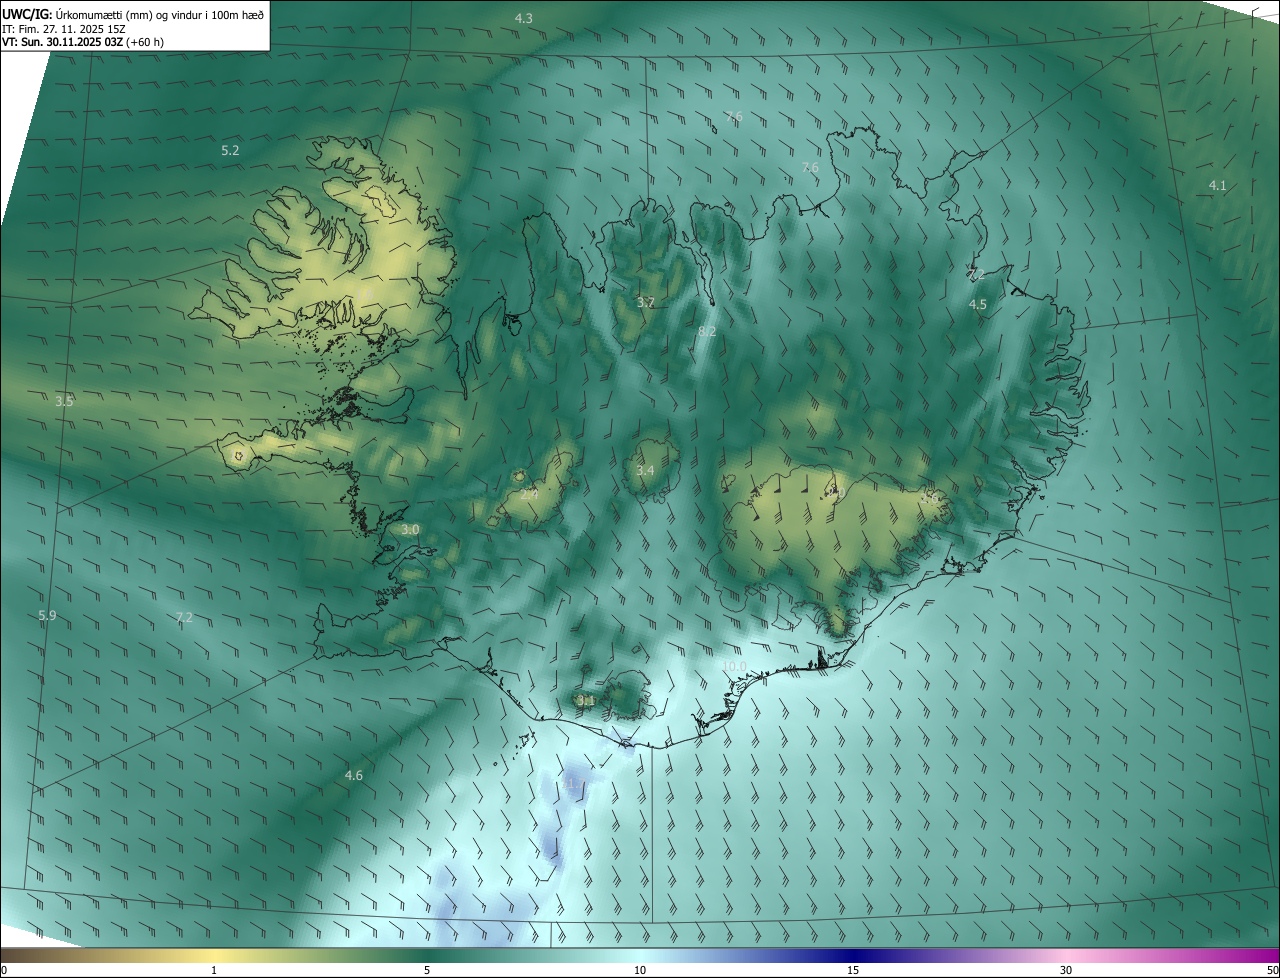Click the 'VT: Sun. 30.11.2025 03Z (+60 h)' line
The image size is (1280, 978).
click(83, 42)
